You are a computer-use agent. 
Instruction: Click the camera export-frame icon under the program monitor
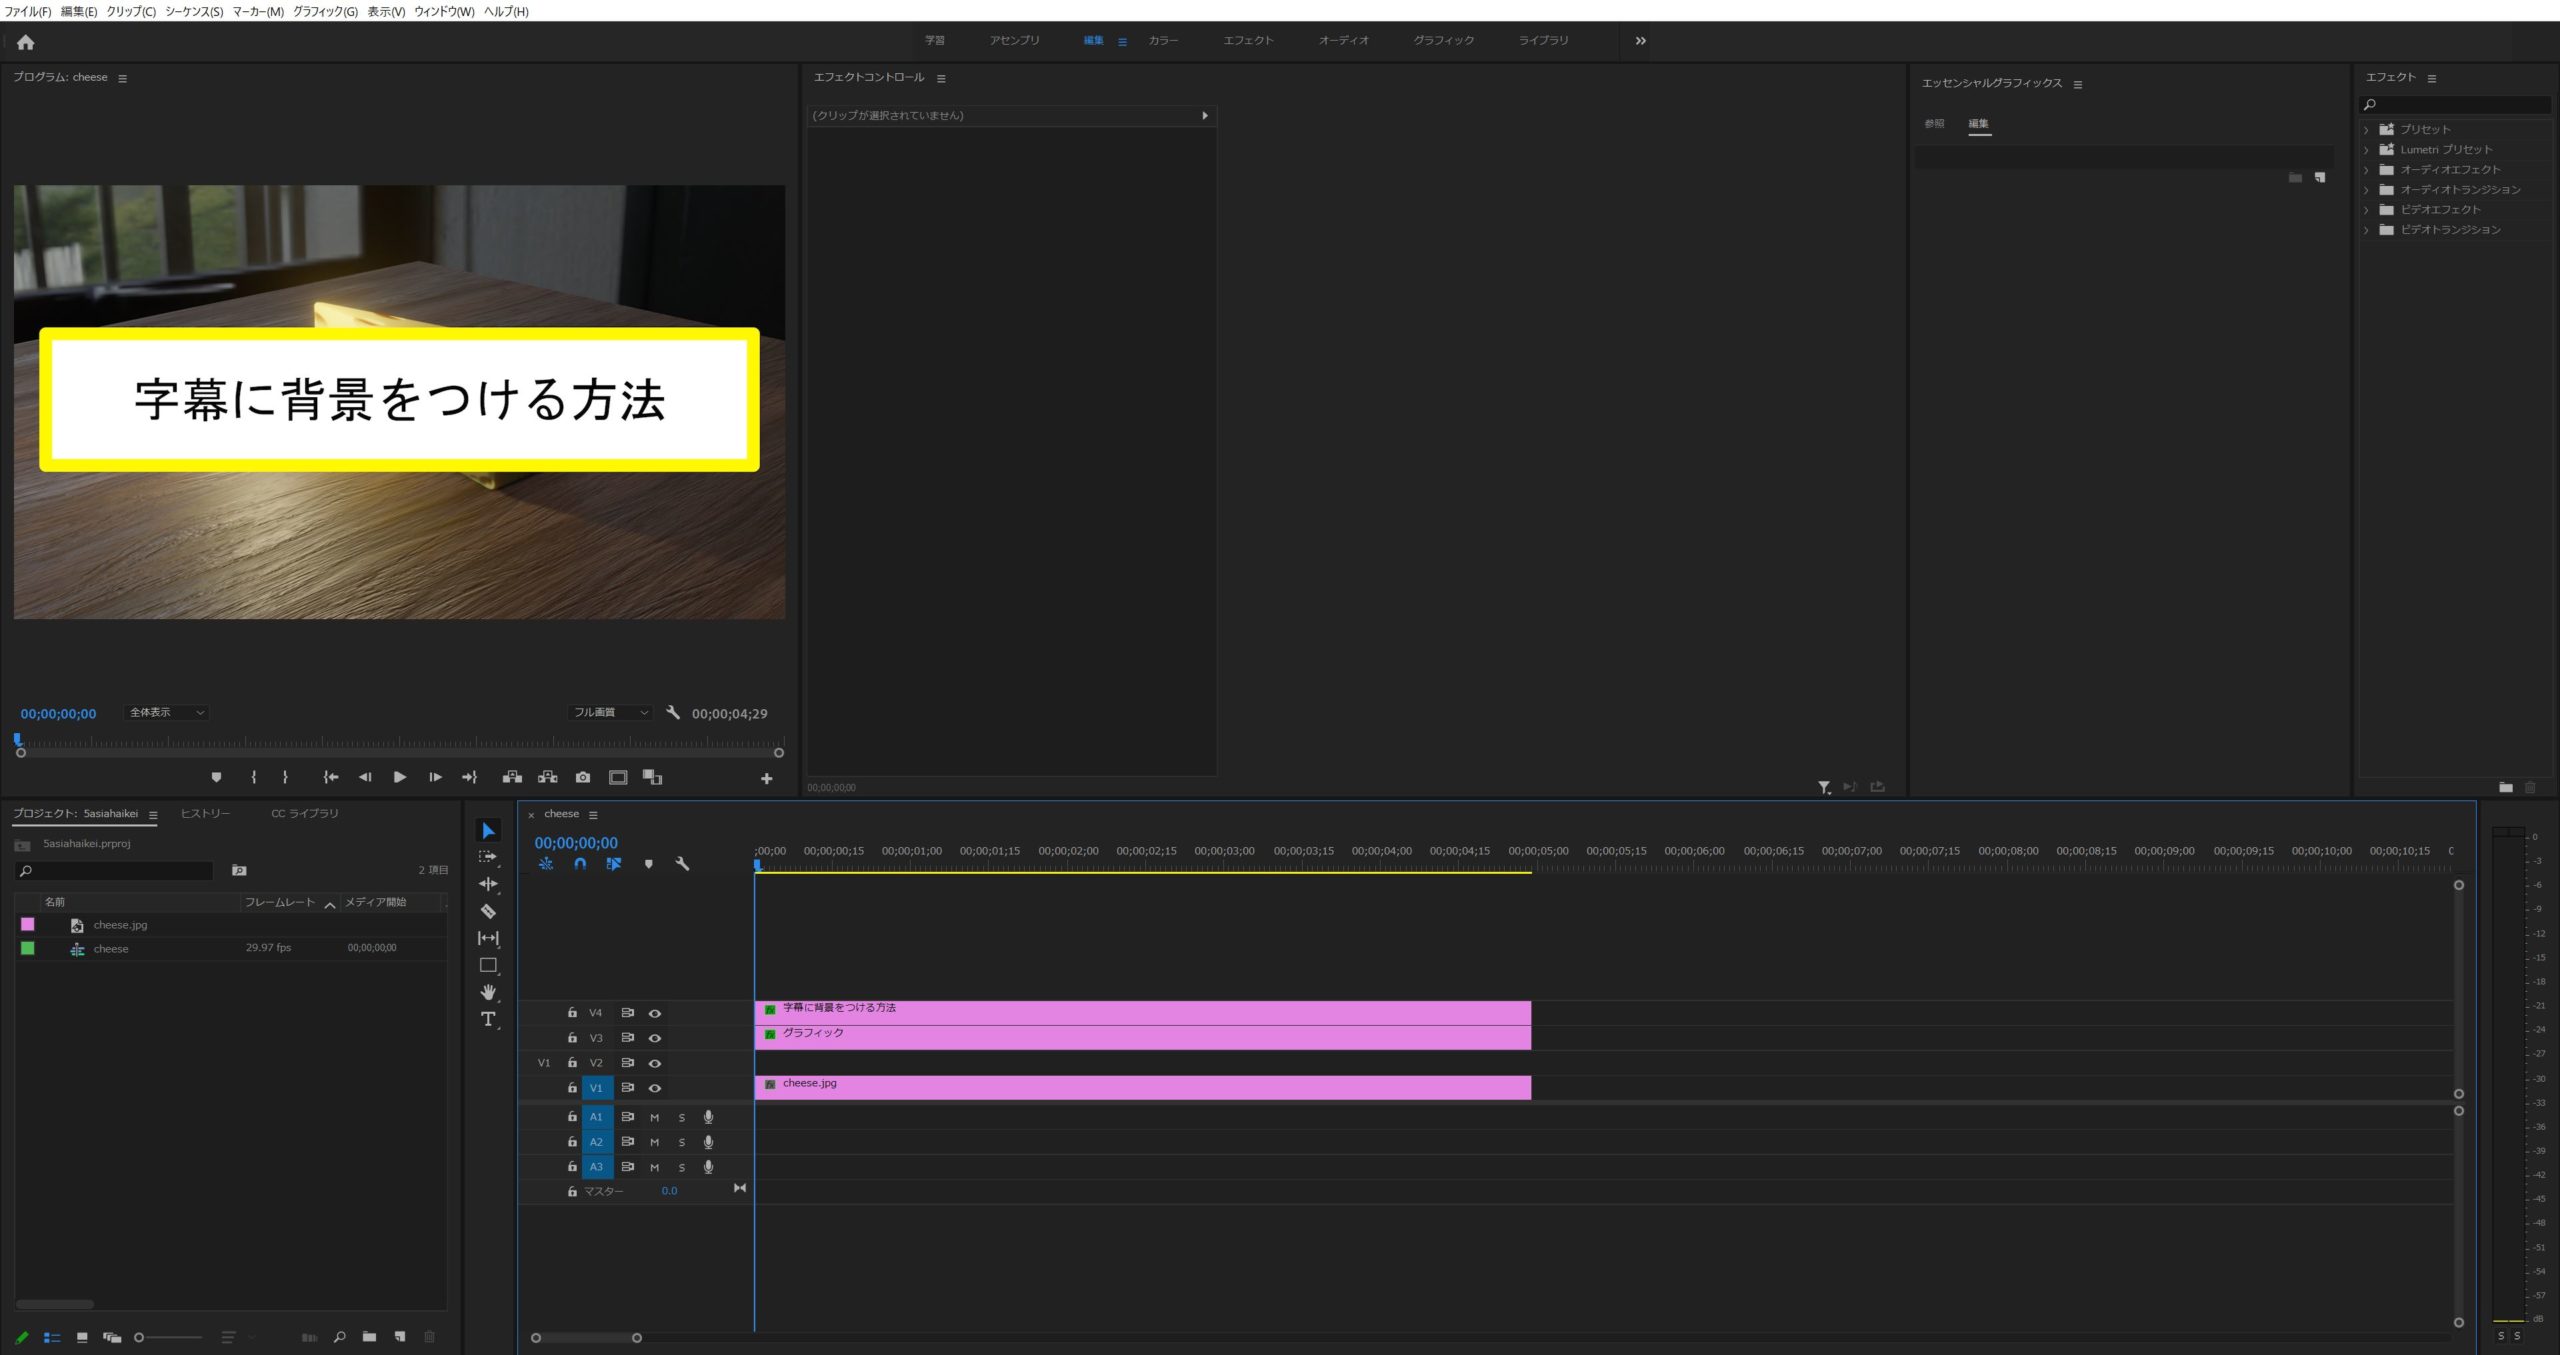click(583, 777)
